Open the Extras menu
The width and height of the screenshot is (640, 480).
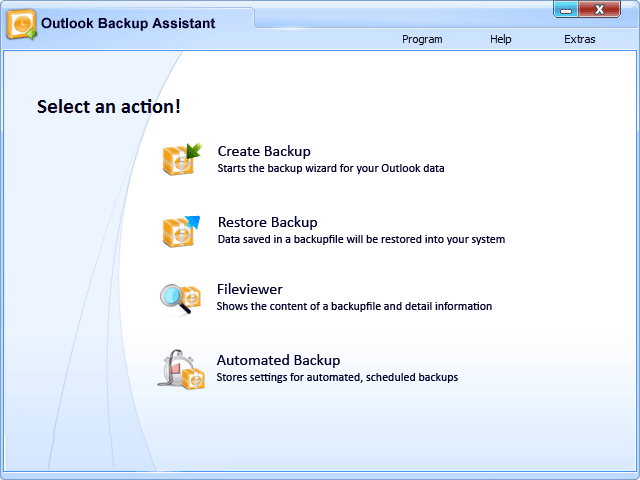click(x=579, y=39)
